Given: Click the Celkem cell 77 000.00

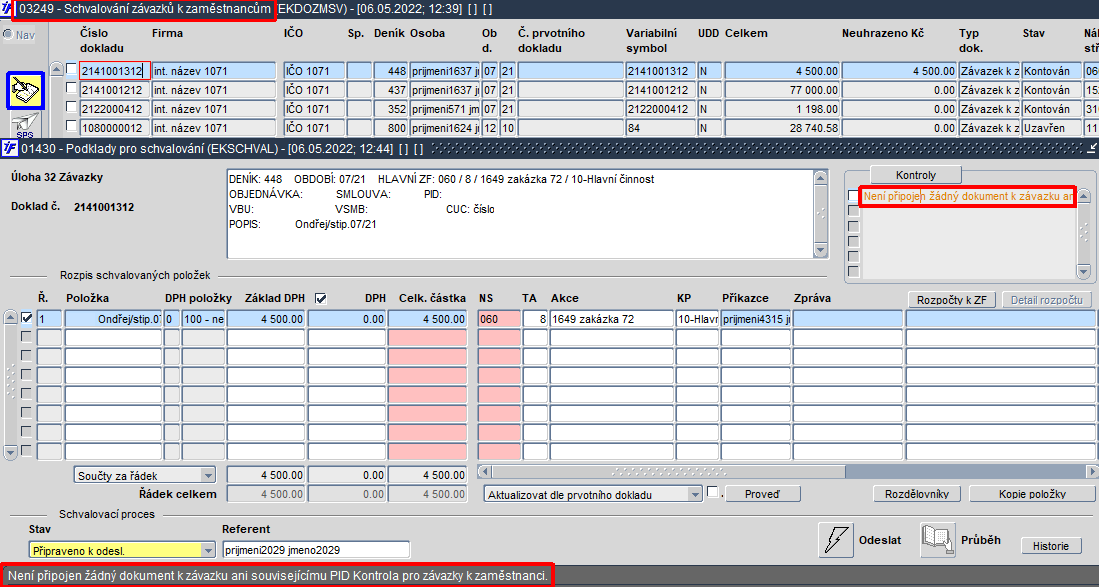Looking at the screenshot, I should click(x=781, y=90).
